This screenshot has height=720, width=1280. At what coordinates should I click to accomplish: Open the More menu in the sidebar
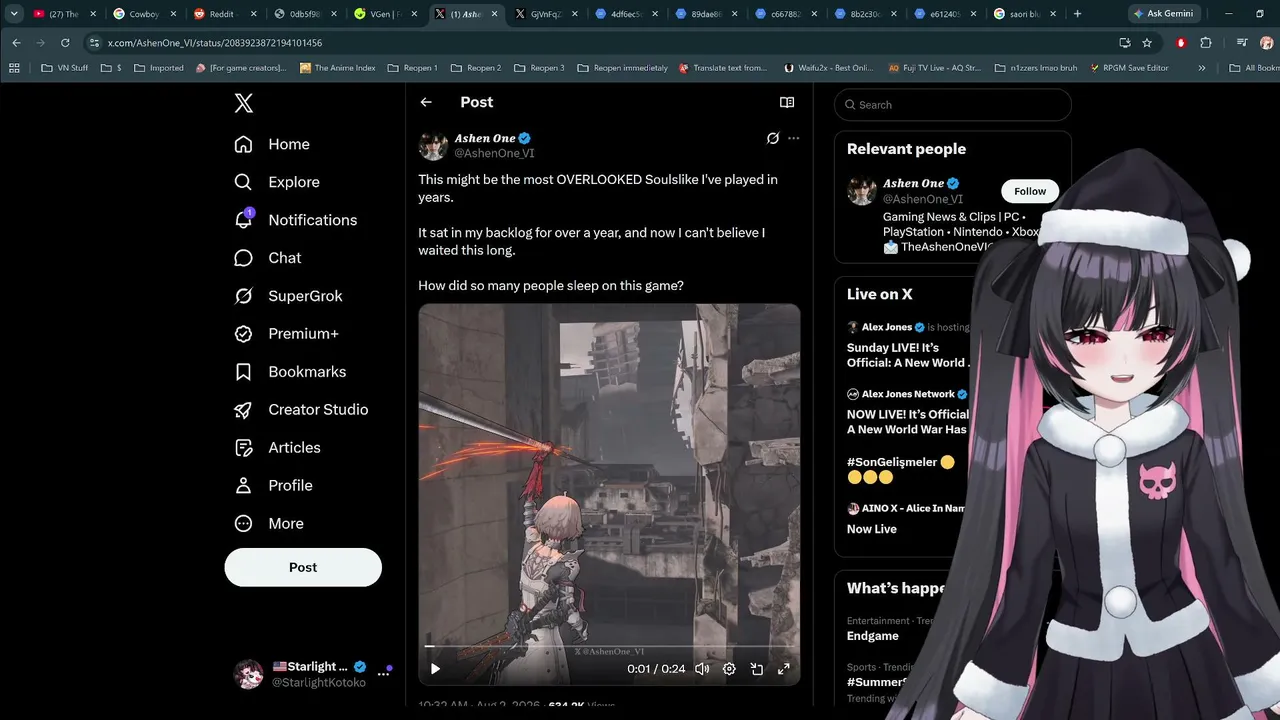click(269, 524)
